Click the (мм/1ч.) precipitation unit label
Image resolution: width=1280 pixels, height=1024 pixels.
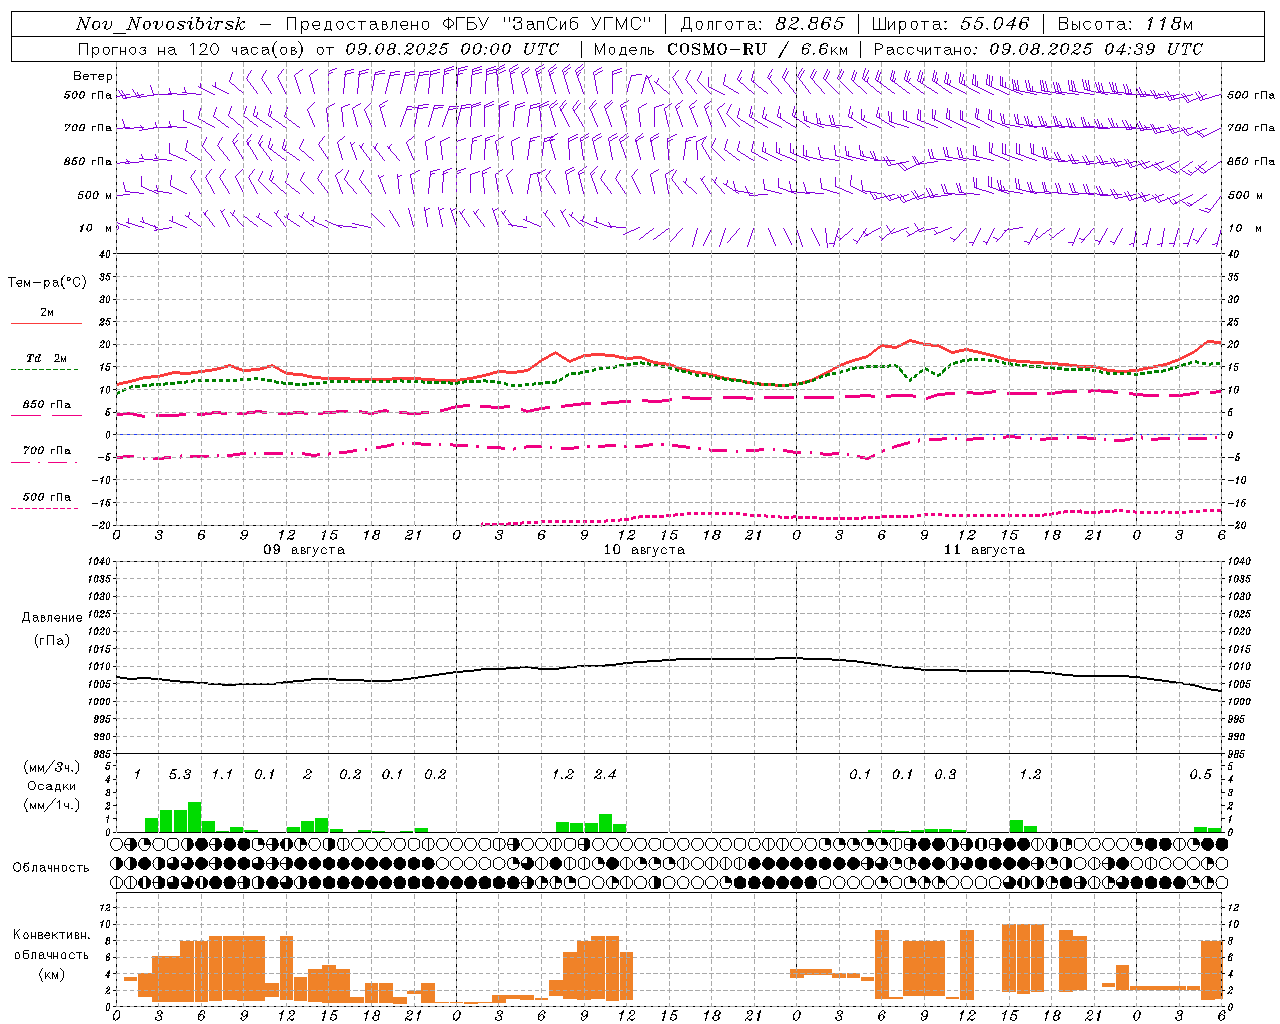[51, 804]
